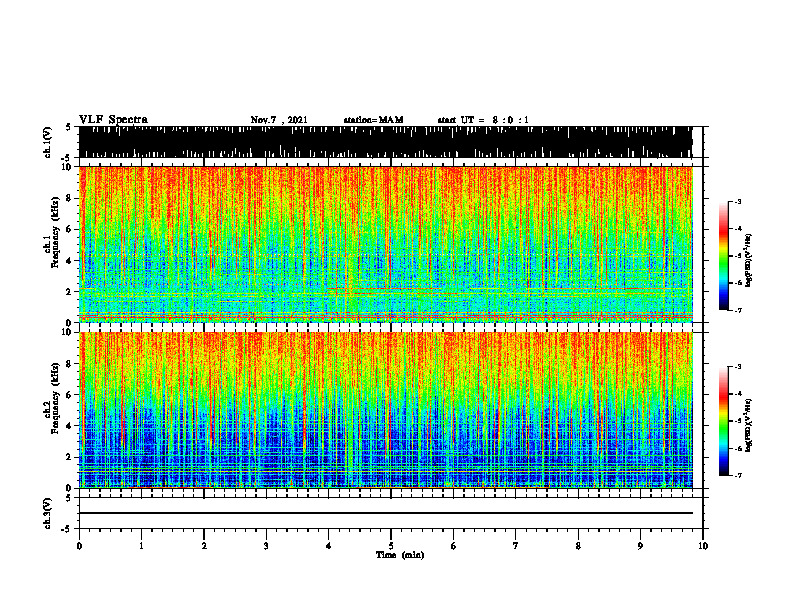Click the ch.2 frequency tick label '2'
The image size is (792, 612).
click(70, 457)
